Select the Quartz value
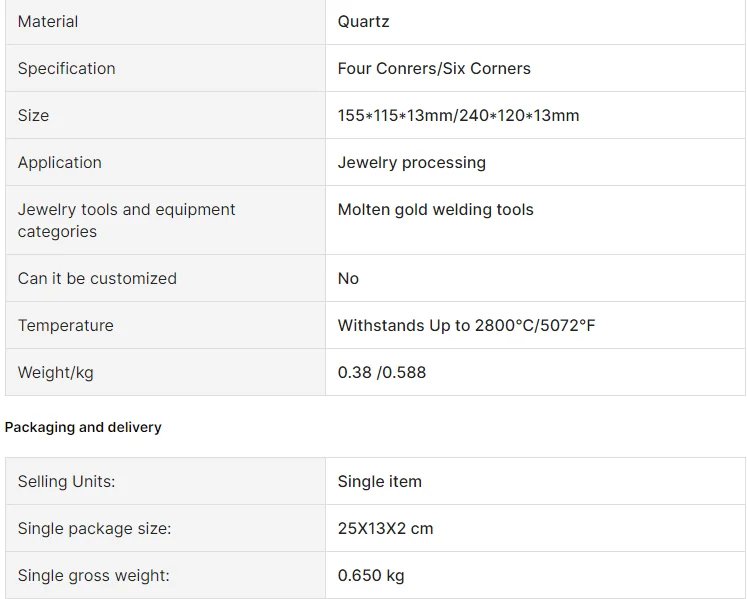This screenshot has height=599, width=747. coord(363,22)
